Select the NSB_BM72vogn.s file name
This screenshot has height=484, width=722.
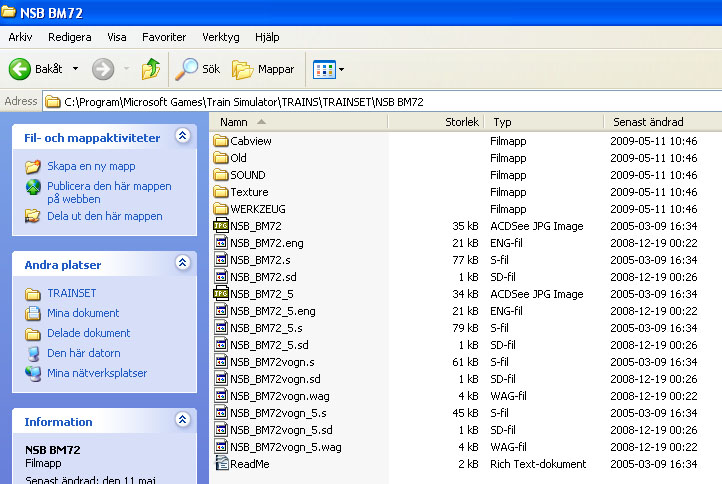tap(272, 362)
